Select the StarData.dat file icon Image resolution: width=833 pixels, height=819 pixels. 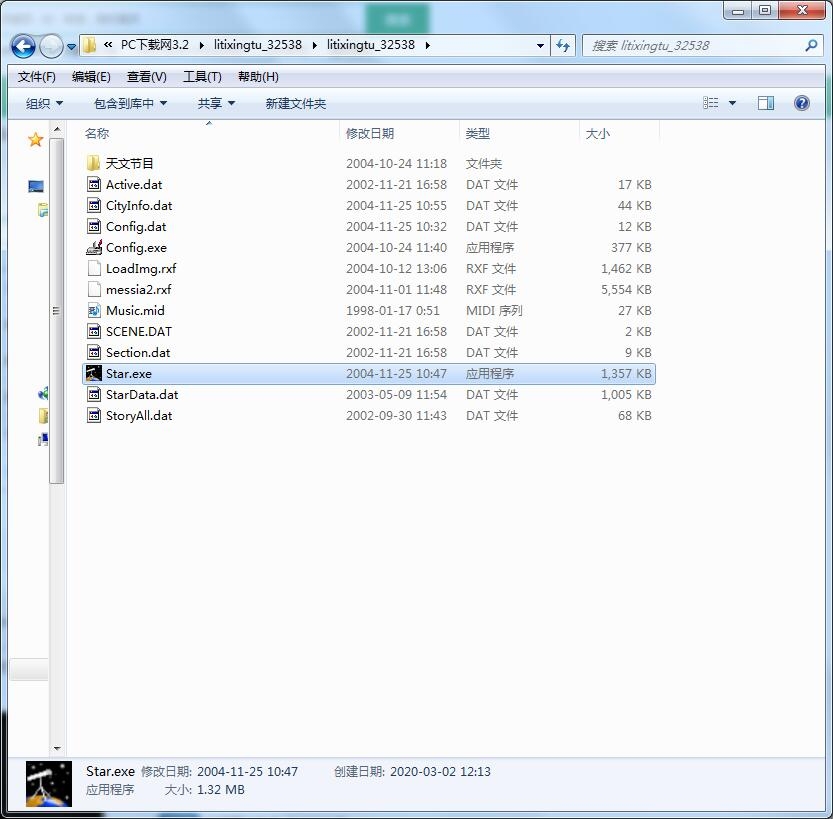[x=94, y=394]
